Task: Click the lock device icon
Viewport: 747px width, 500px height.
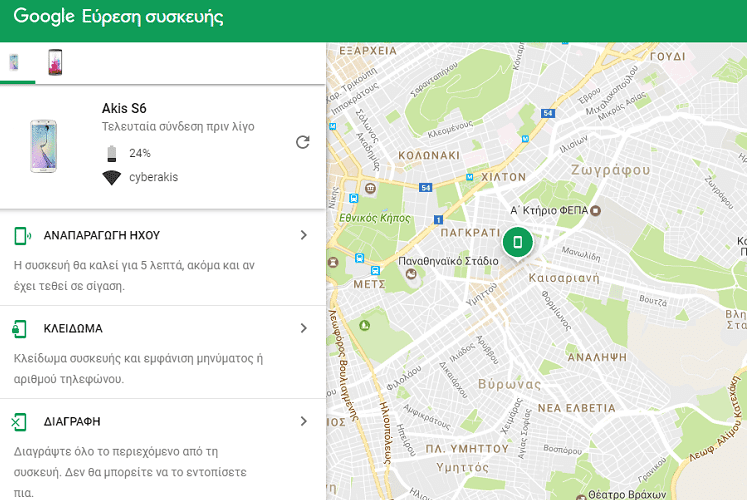Action: (x=19, y=329)
